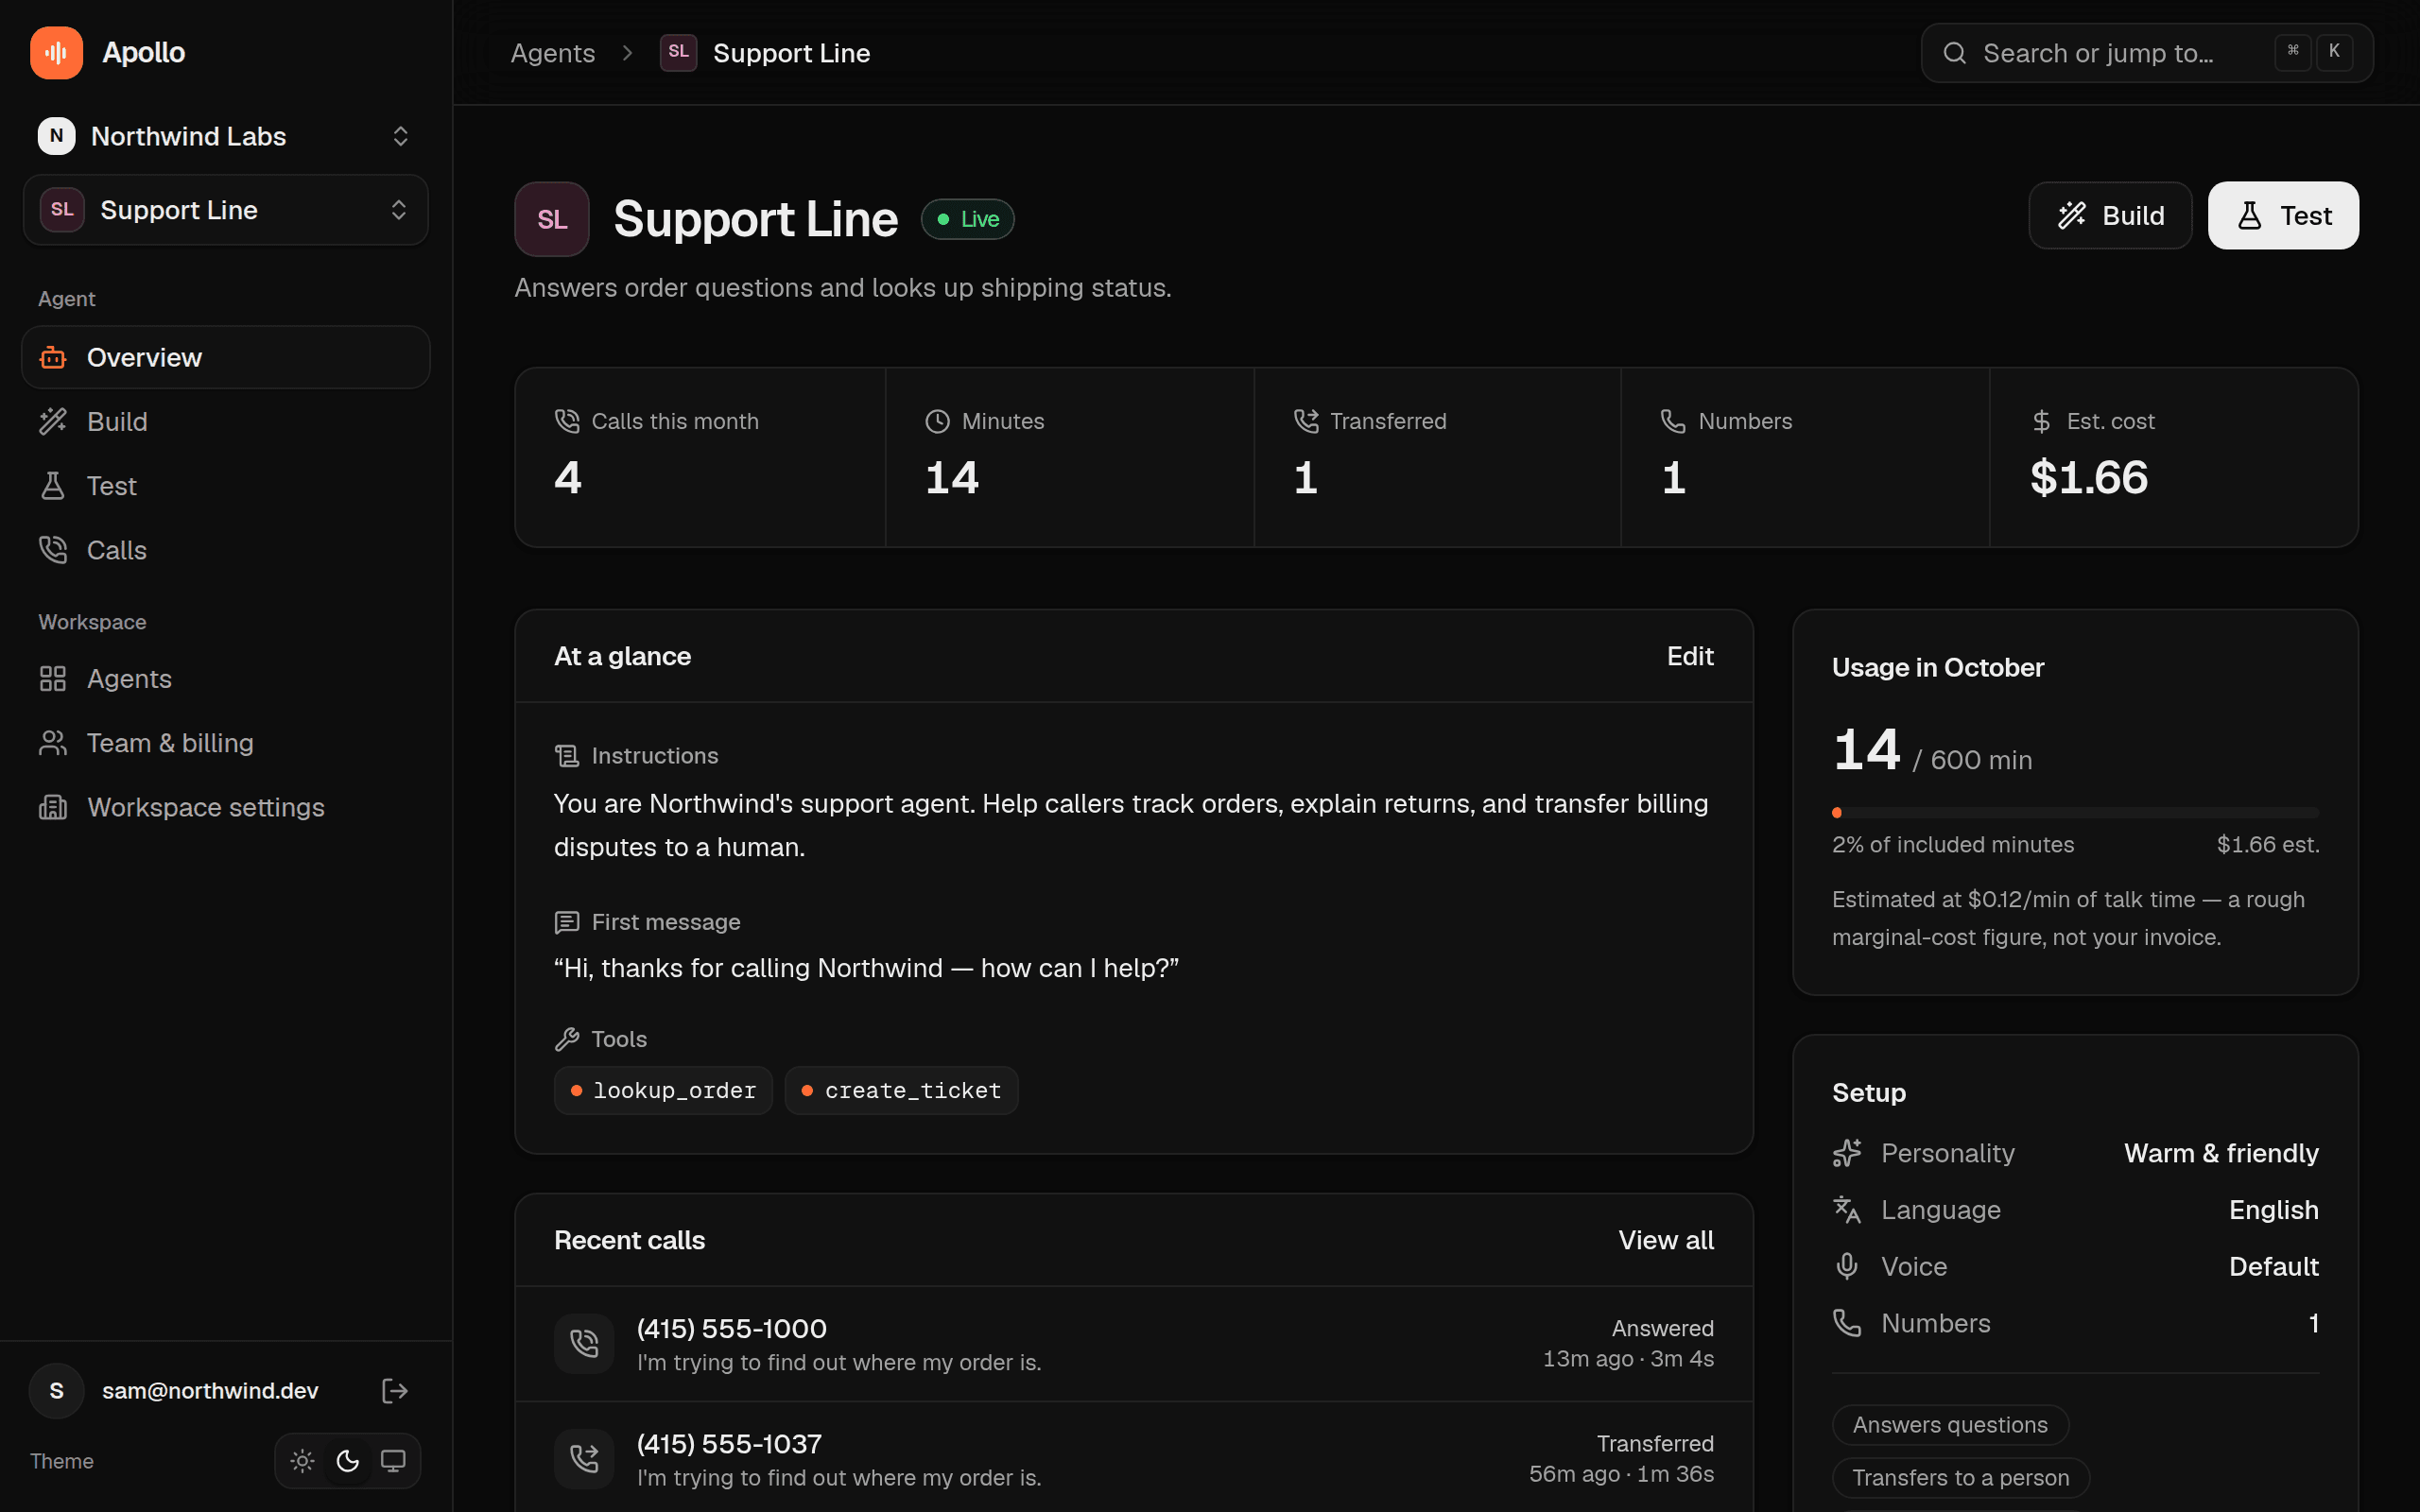Screen dimensions: 2420x1512
Task: Switch to dark theme with moon icon
Action: point(347,1461)
